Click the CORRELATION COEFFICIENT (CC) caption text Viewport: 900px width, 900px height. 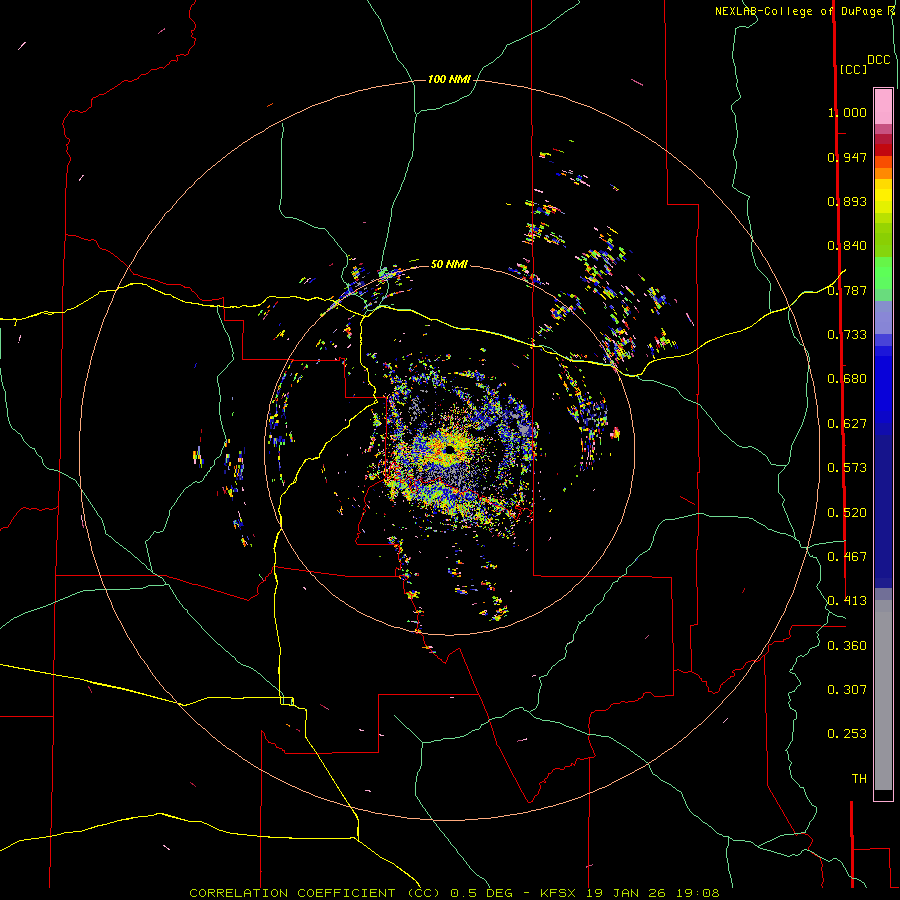coord(315,893)
